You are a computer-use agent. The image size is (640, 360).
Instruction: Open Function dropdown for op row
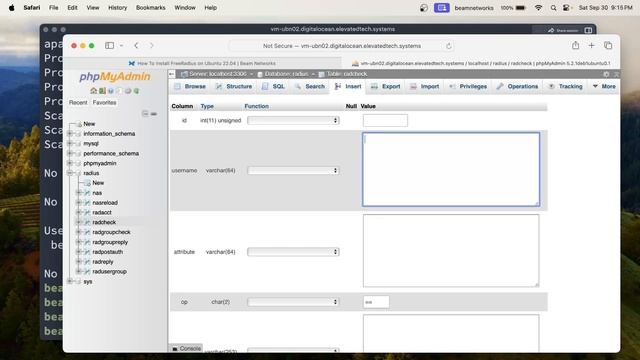[293, 302]
